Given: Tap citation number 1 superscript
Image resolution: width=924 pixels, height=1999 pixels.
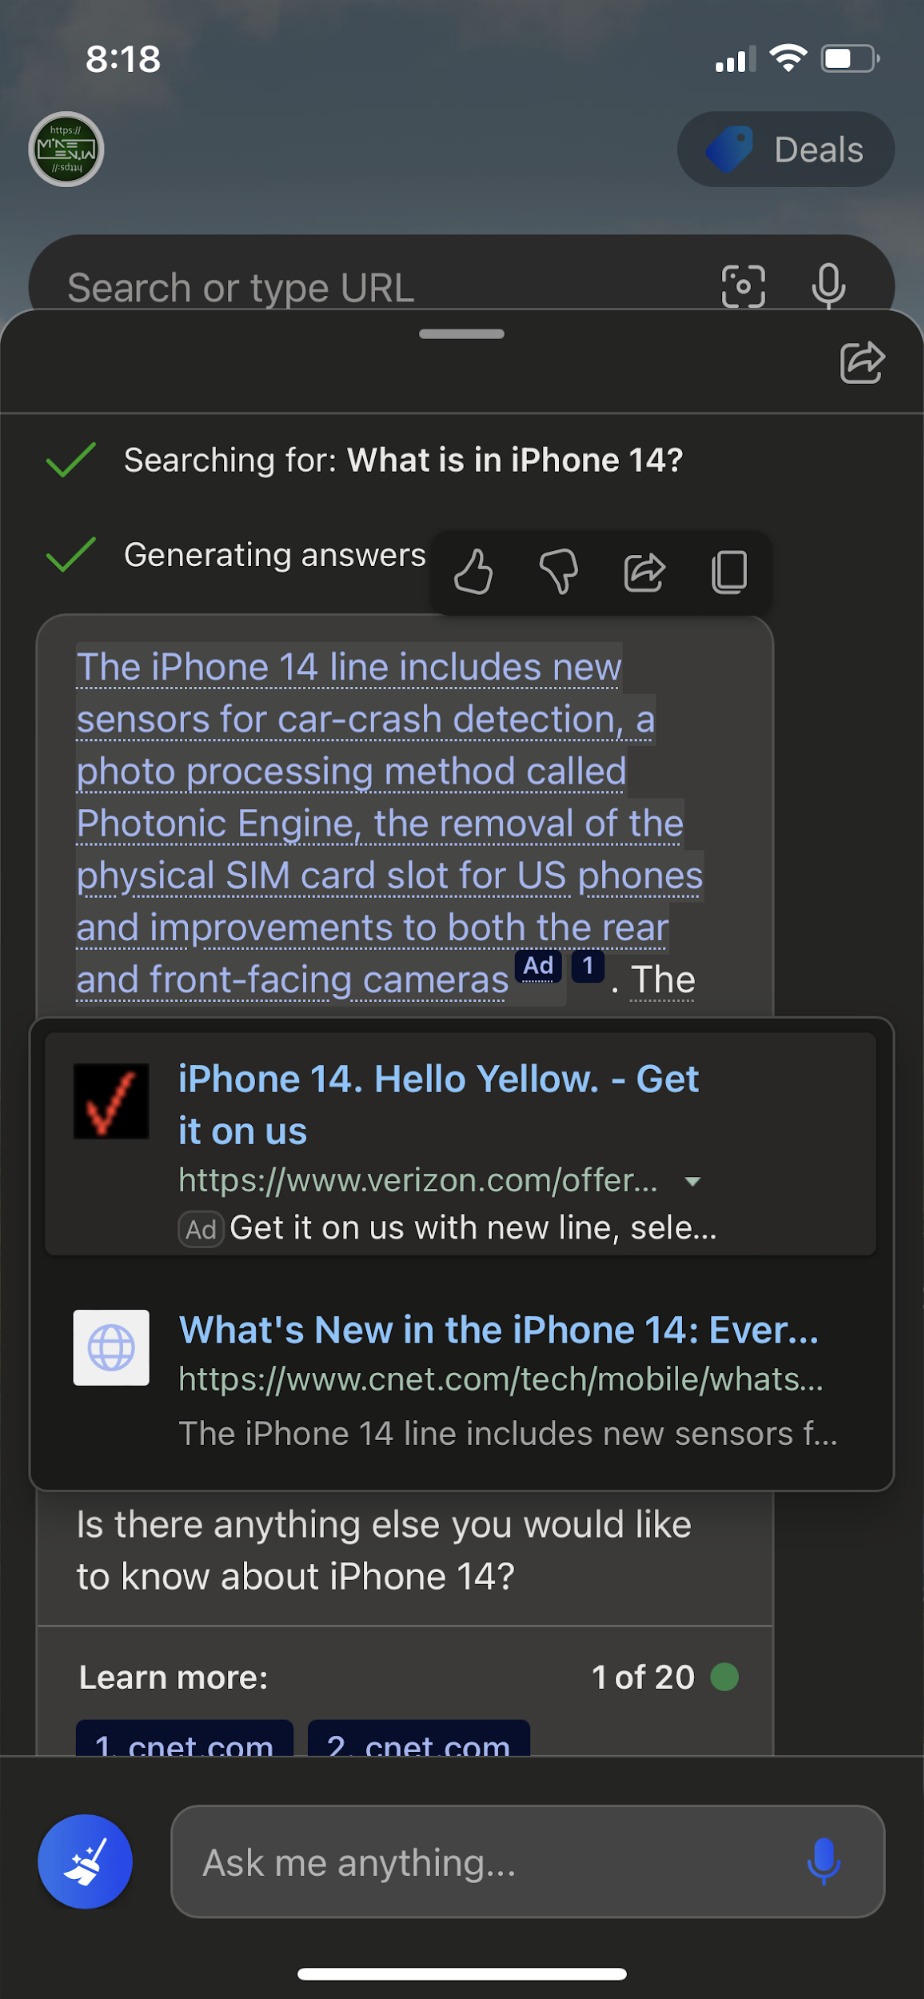Looking at the screenshot, I should [x=588, y=966].
